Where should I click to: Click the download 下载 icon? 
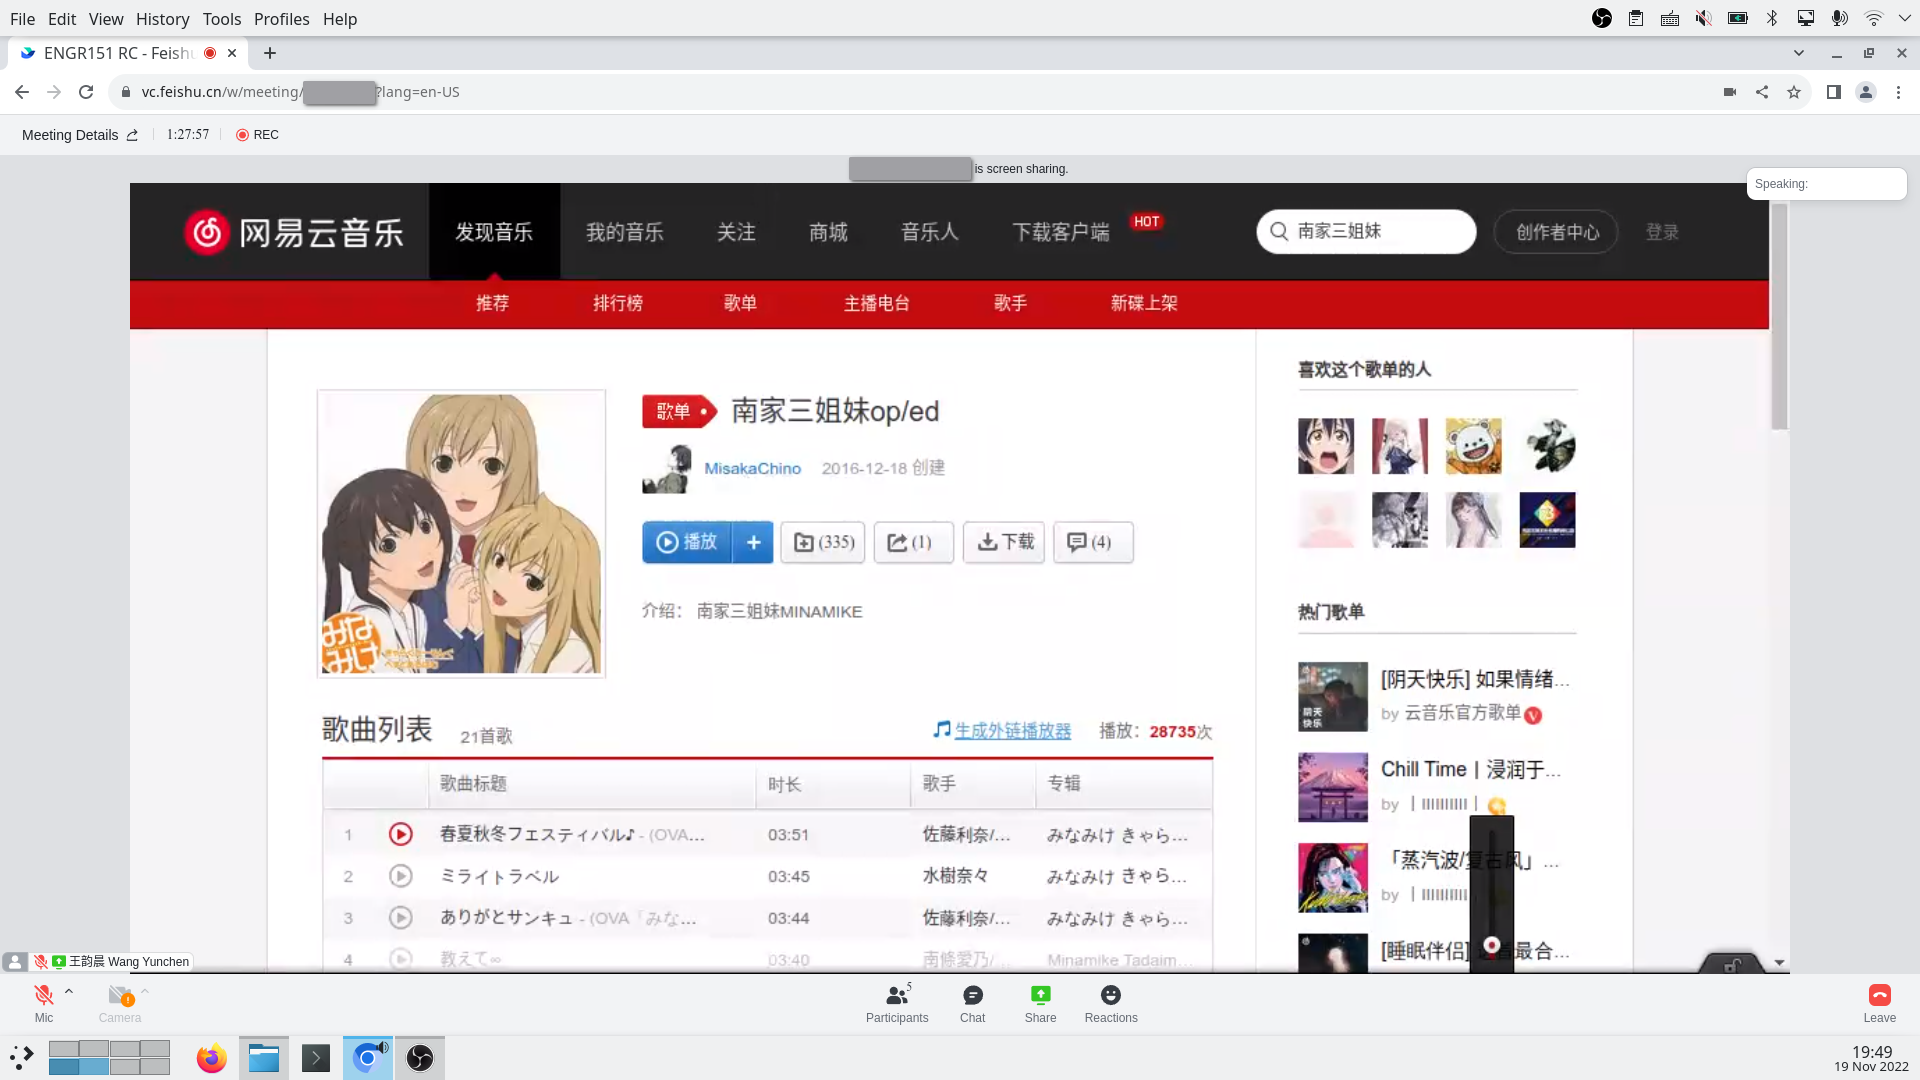pyautogui.click(x=1004, y=541)
